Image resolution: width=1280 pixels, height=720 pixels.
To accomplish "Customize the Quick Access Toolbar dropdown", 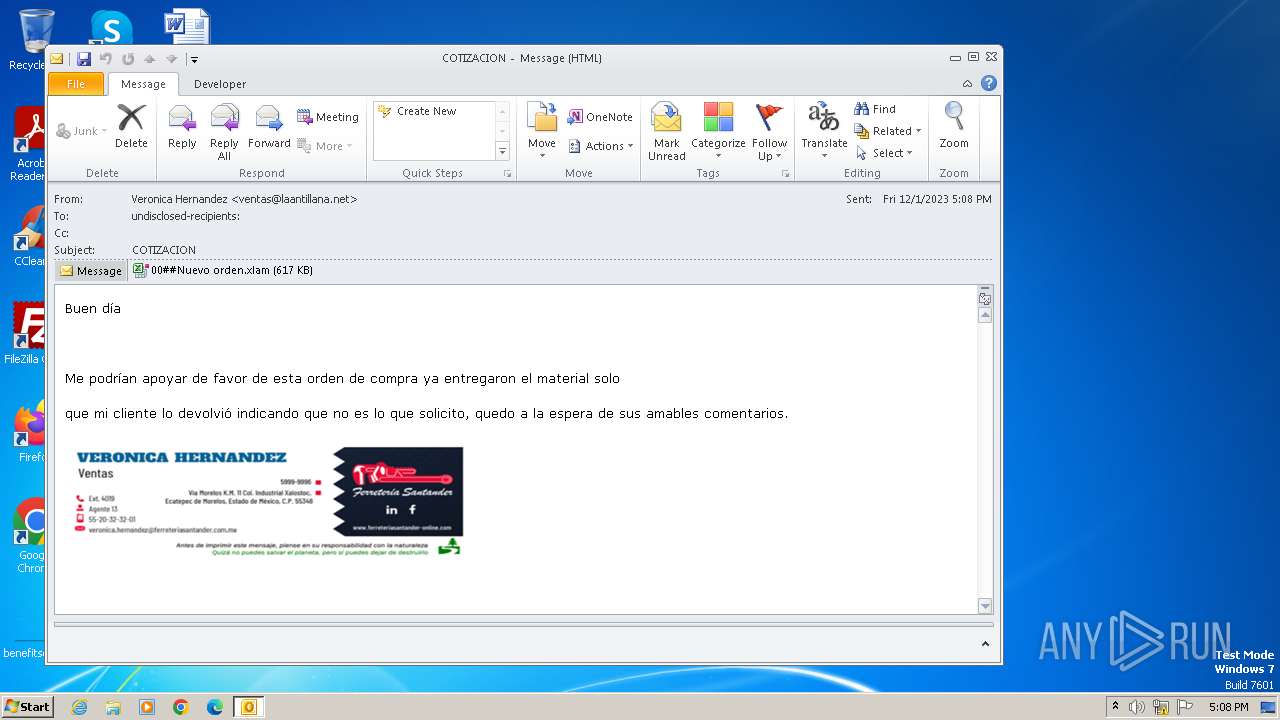I will coord(194,59).
